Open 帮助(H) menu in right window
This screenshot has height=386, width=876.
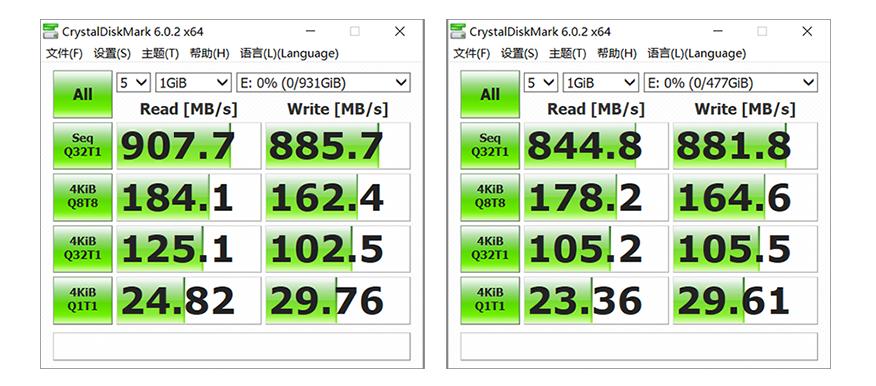617,54
